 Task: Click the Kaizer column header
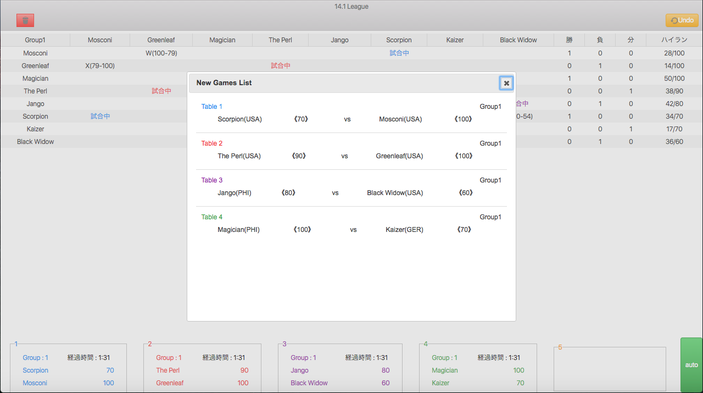pyautogui.click(x=455, y=40)
